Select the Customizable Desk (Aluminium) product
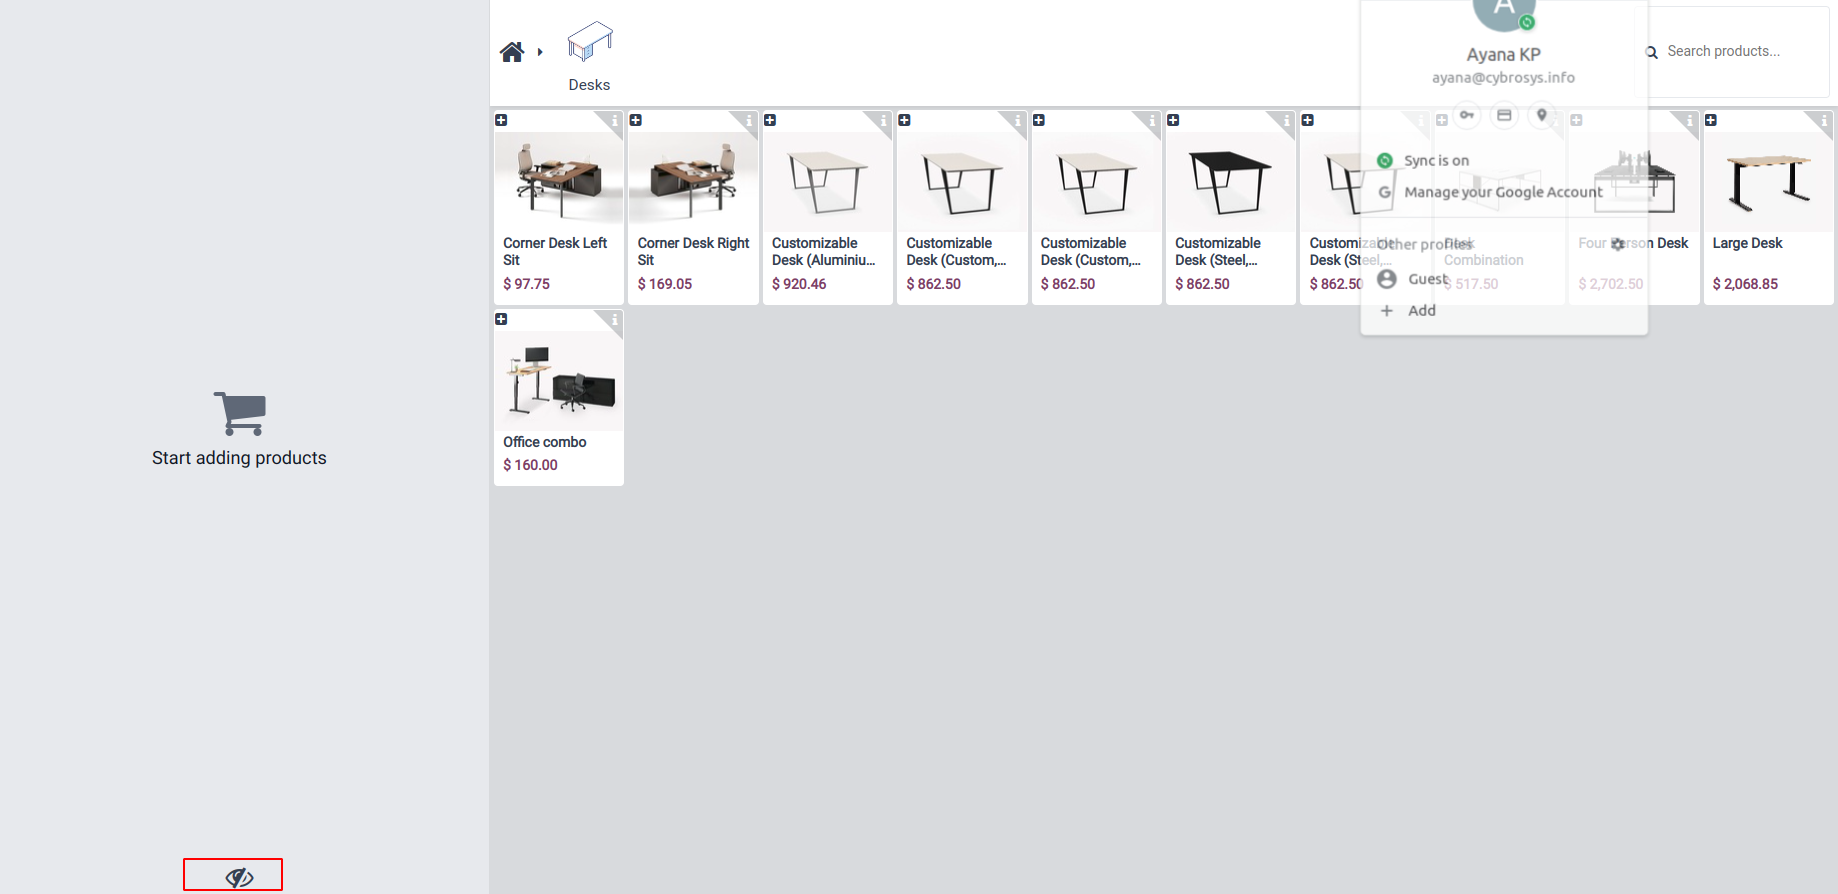This screenshot has width=1838, height=894. (x=828, y=207)
